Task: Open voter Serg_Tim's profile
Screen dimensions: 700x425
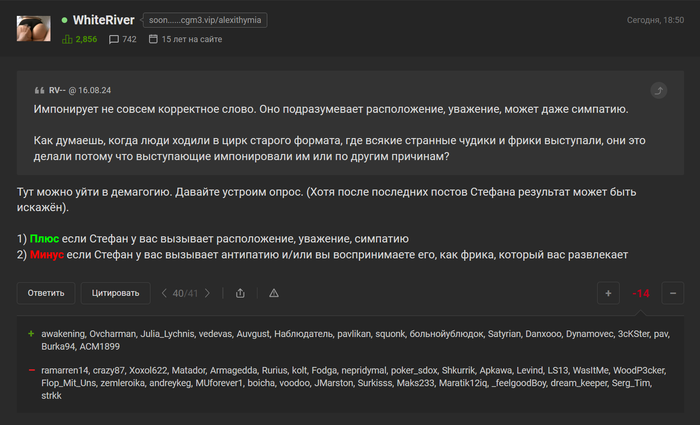Action: [632, 383]
